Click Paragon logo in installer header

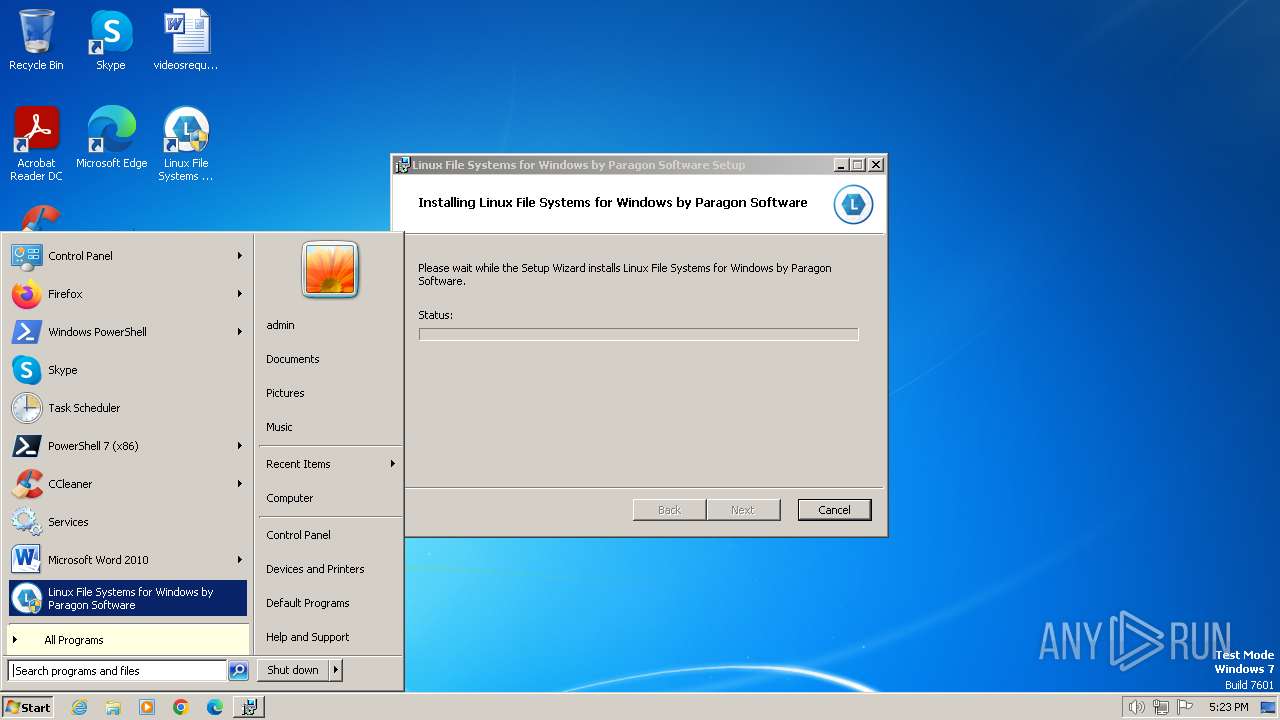click(853, 204)
